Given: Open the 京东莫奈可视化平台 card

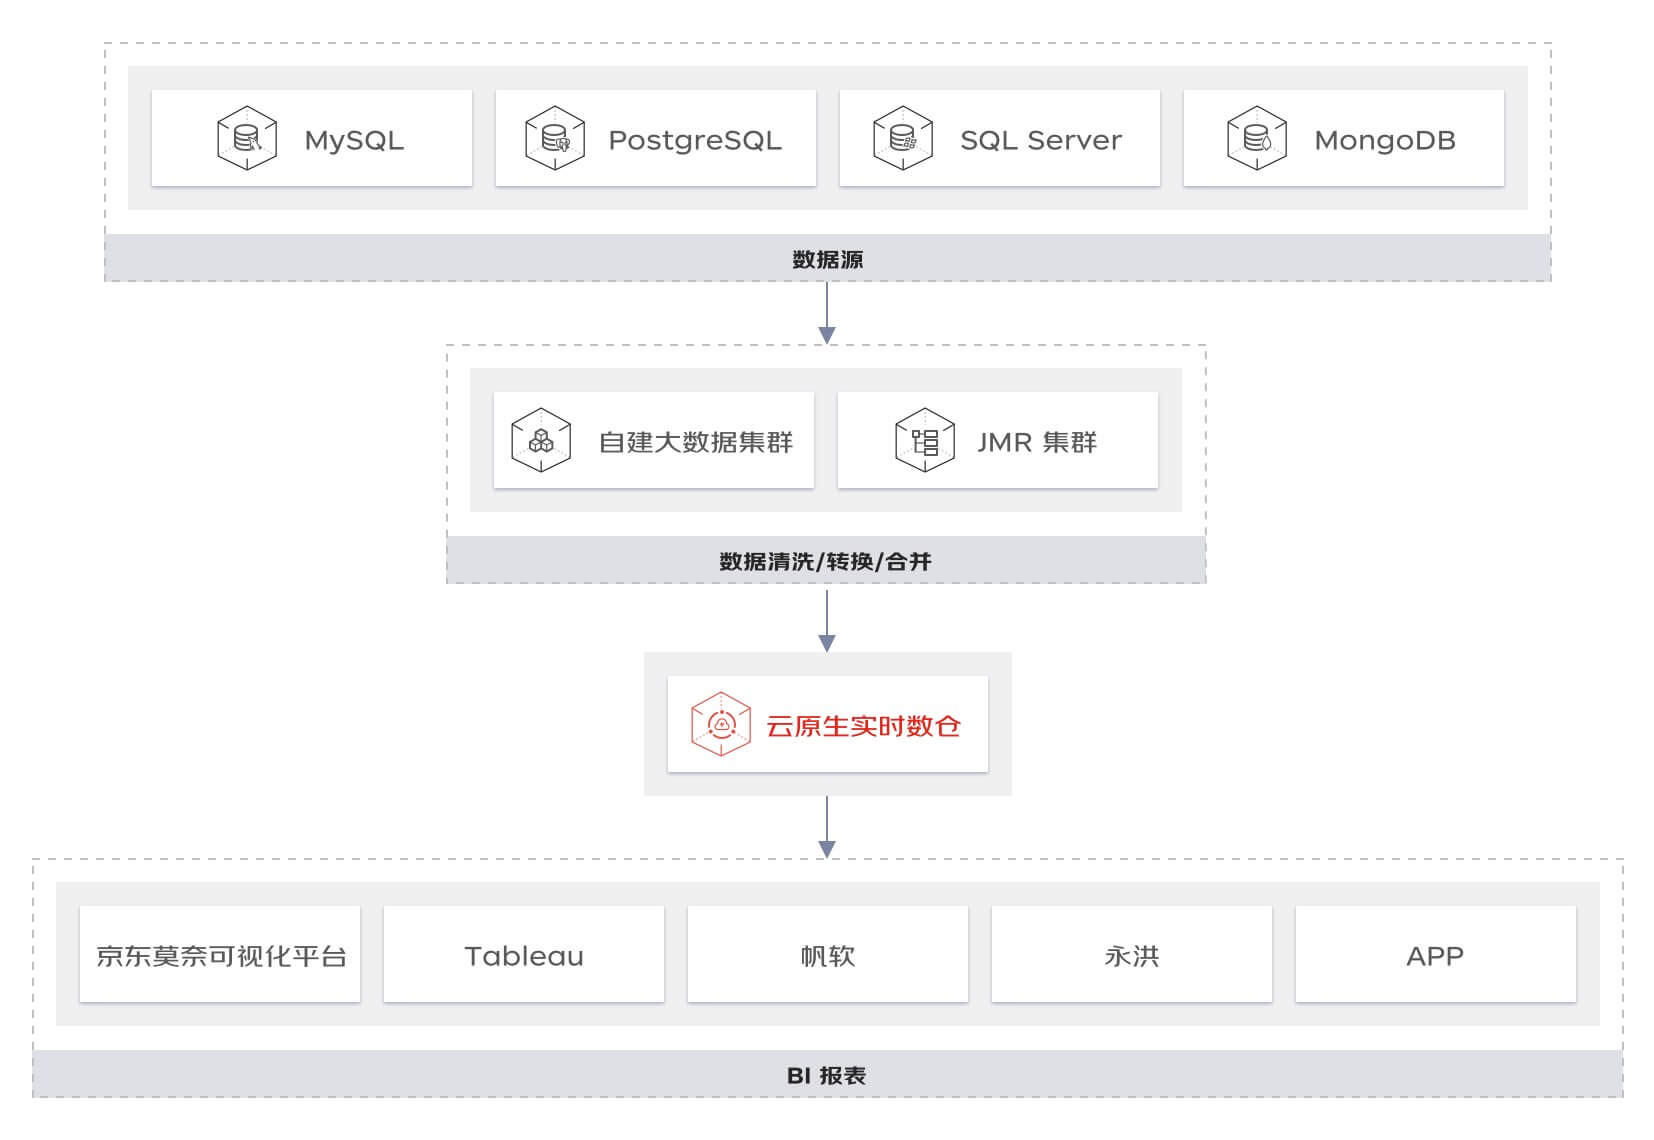Looking at the screenshot, I should [x=220, y=954].
